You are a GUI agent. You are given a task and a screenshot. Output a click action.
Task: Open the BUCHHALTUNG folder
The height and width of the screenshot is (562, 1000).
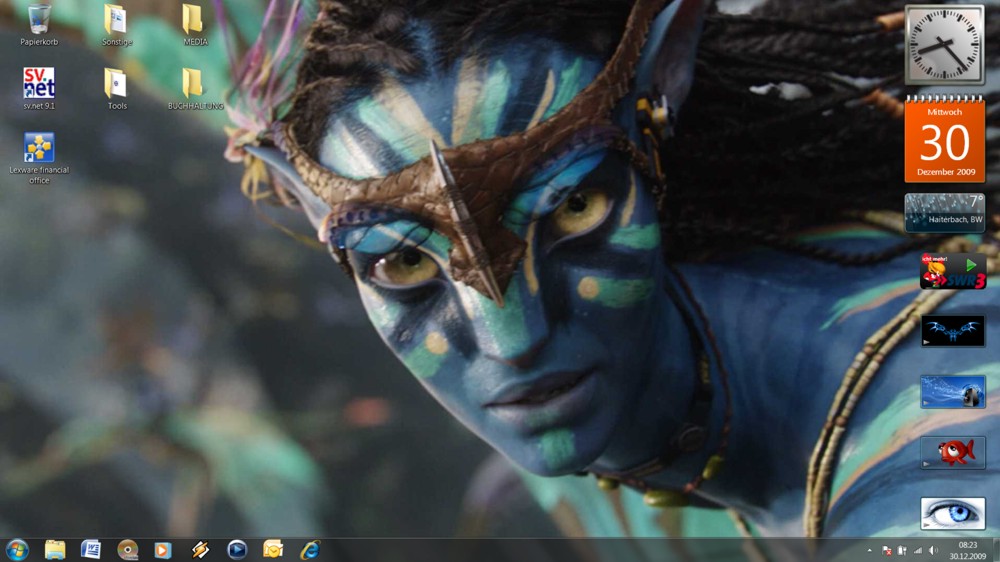pos(193,83)
